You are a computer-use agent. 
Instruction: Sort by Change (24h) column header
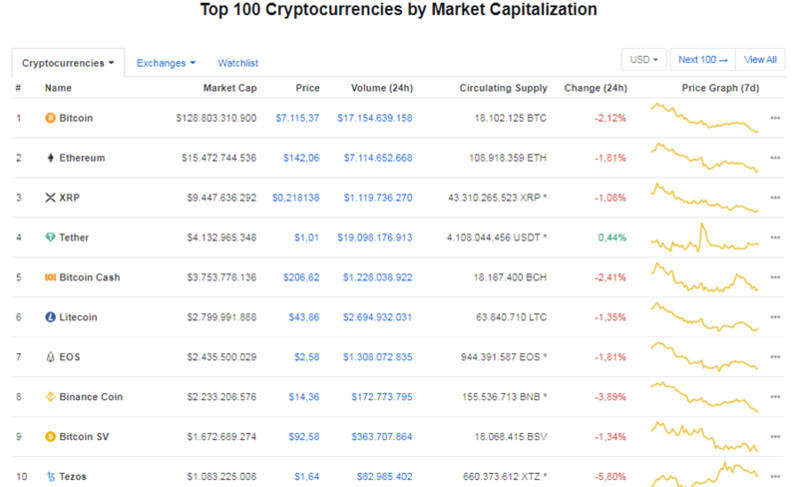595,88
